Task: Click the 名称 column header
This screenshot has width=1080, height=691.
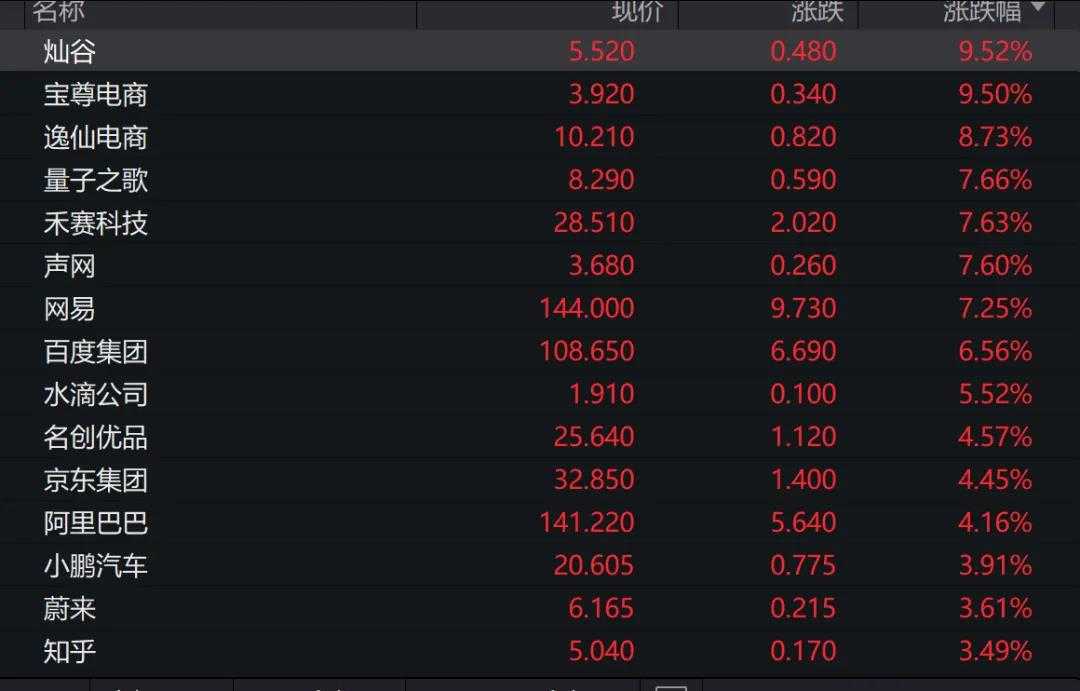Action: (x=59, y=12)
